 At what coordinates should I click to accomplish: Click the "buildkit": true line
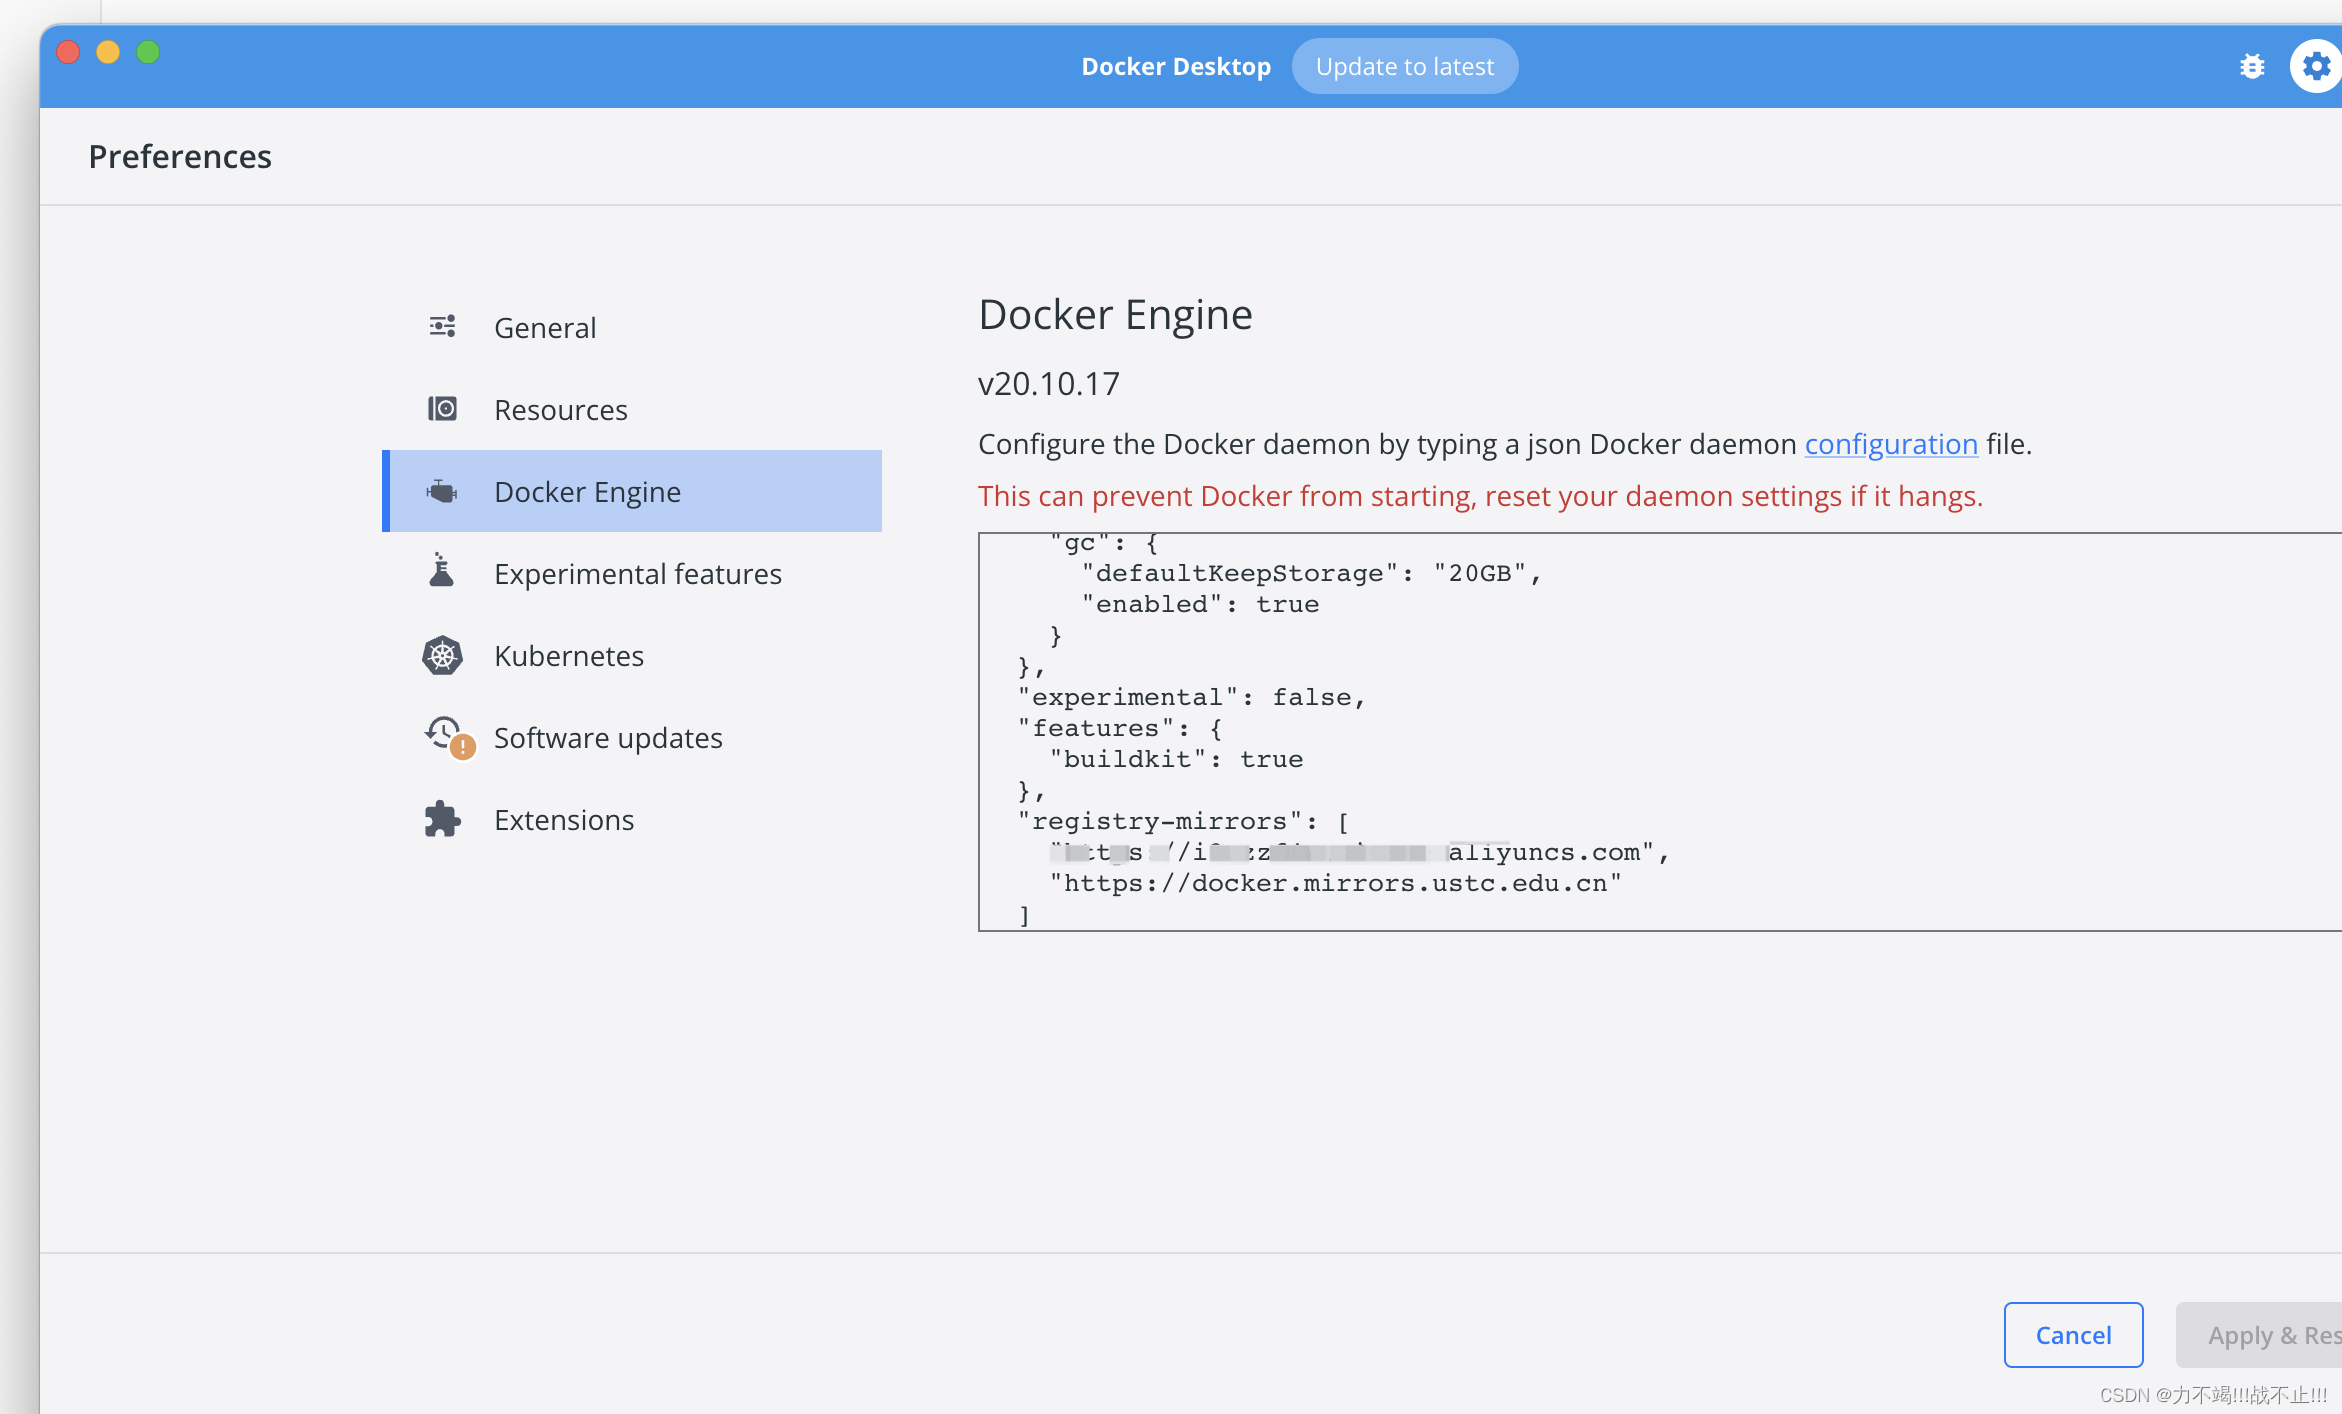1175,759
